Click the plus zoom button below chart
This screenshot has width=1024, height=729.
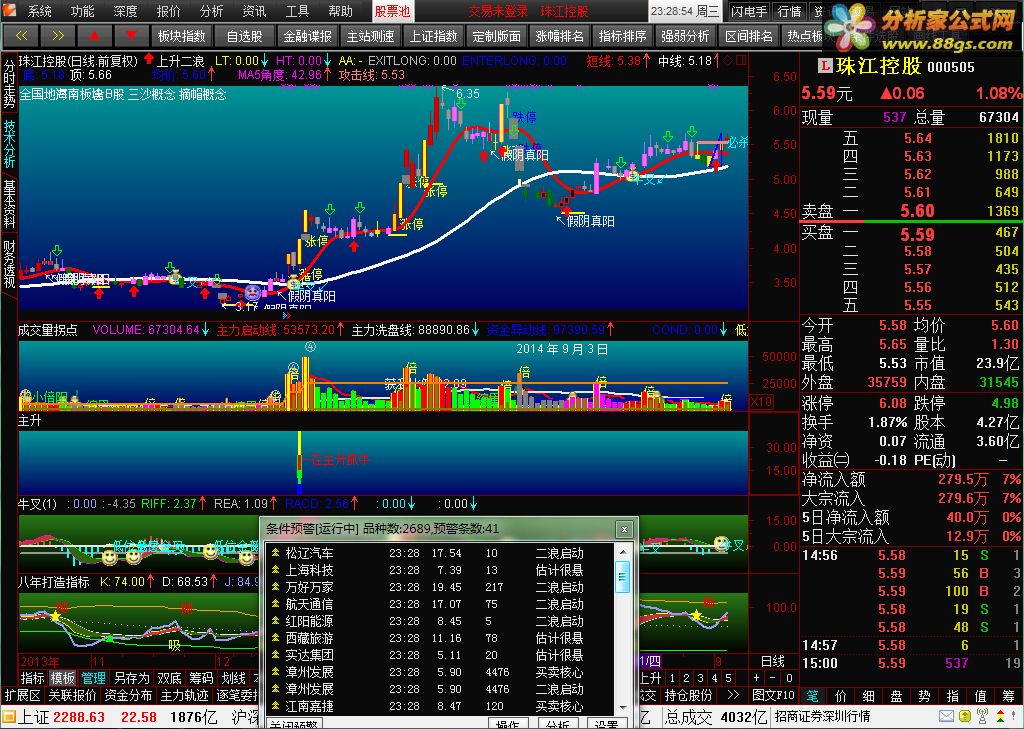756,678
